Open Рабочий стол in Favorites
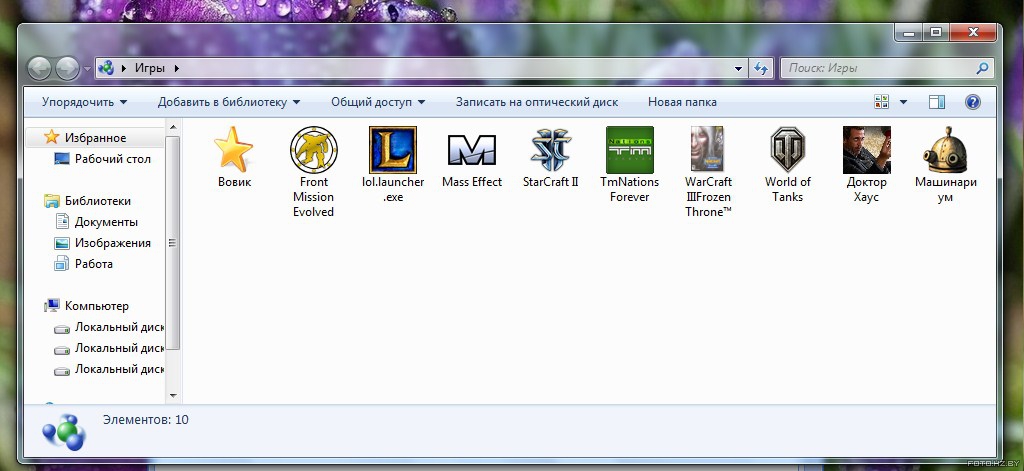This screenshot has width=1024, height=471. 103,159
